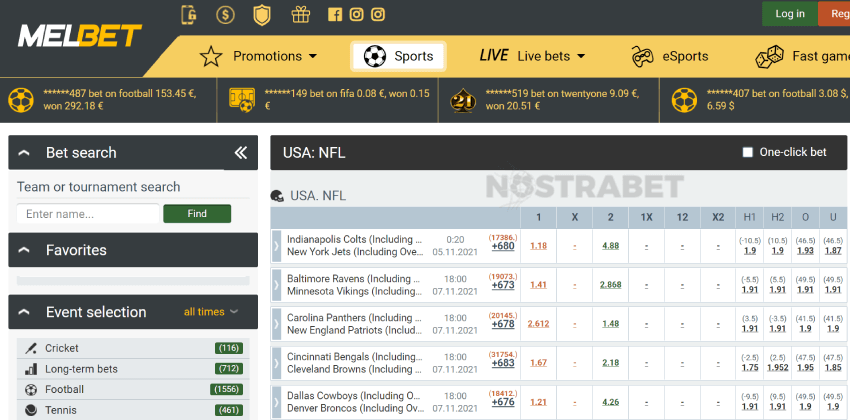
Task: Click the Tennis ball icon in sidebar
Action: (31, 410)
